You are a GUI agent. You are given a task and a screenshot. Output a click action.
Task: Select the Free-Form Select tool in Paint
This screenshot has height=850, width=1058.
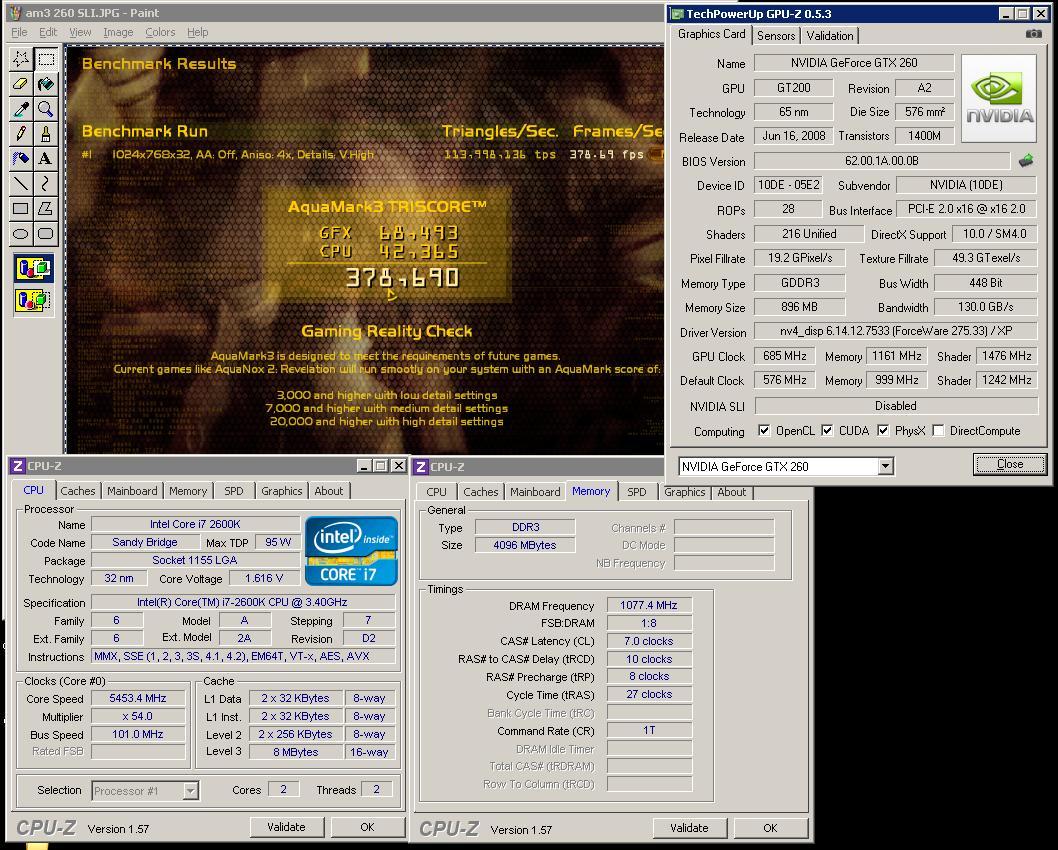[x=21, y=59]
